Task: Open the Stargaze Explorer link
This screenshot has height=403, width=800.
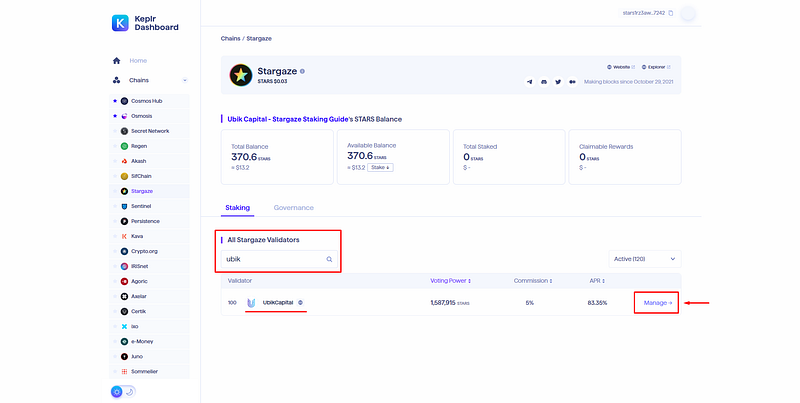Action: (x=656, y=67)
